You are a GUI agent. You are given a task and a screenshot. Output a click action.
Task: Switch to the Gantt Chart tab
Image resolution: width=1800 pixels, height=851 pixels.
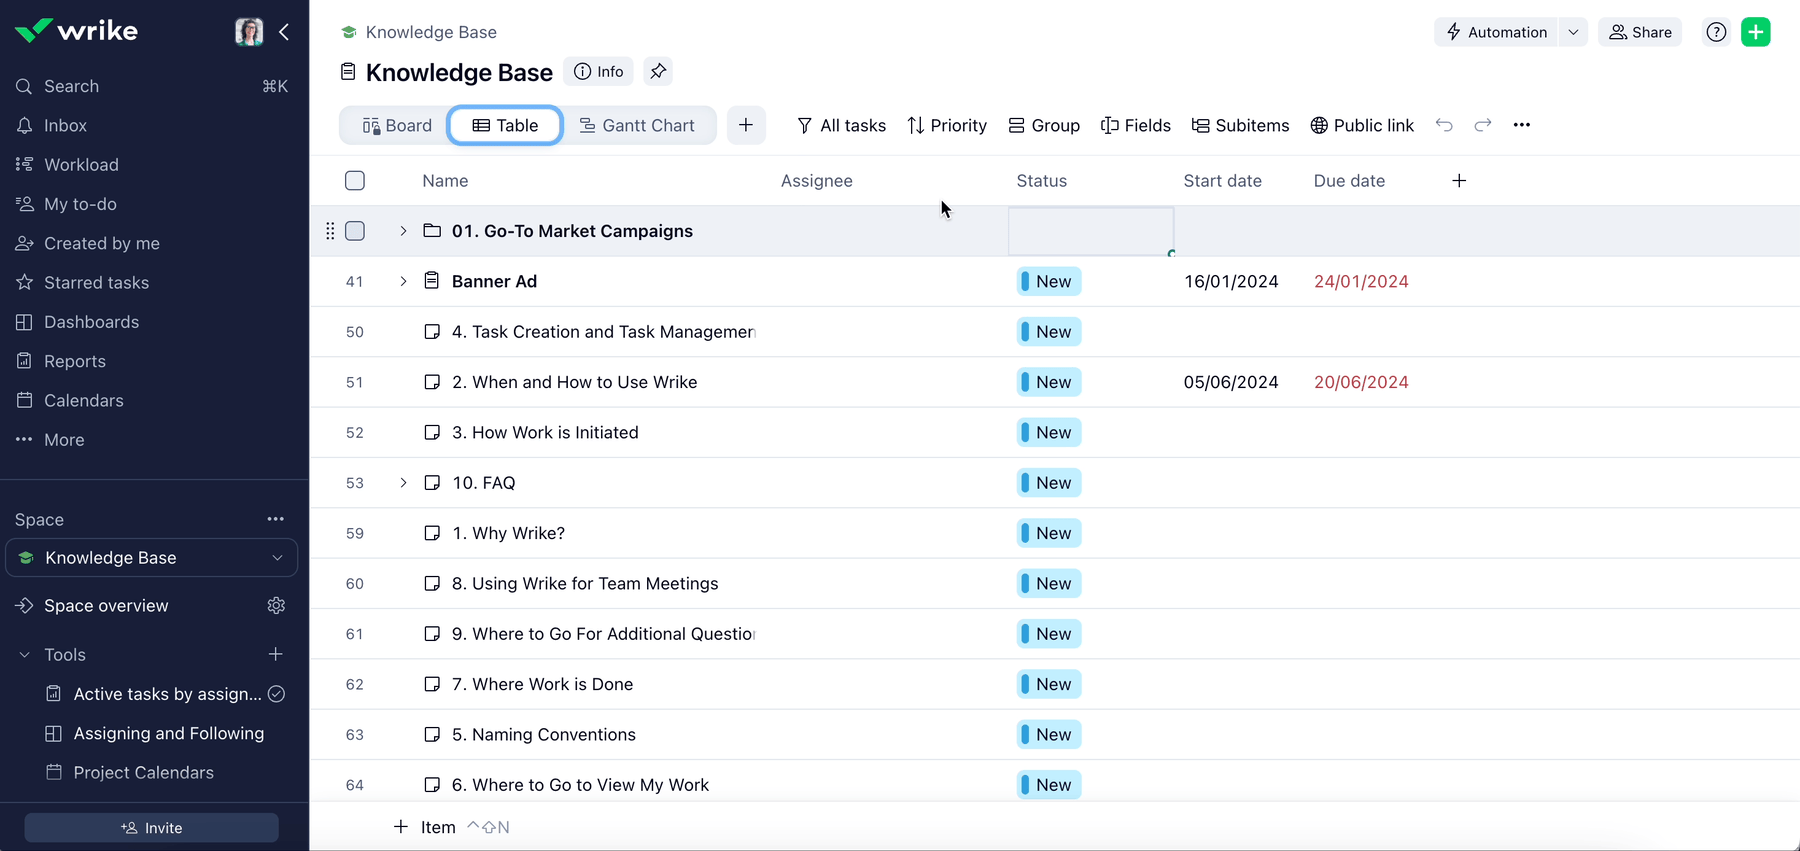637,125
